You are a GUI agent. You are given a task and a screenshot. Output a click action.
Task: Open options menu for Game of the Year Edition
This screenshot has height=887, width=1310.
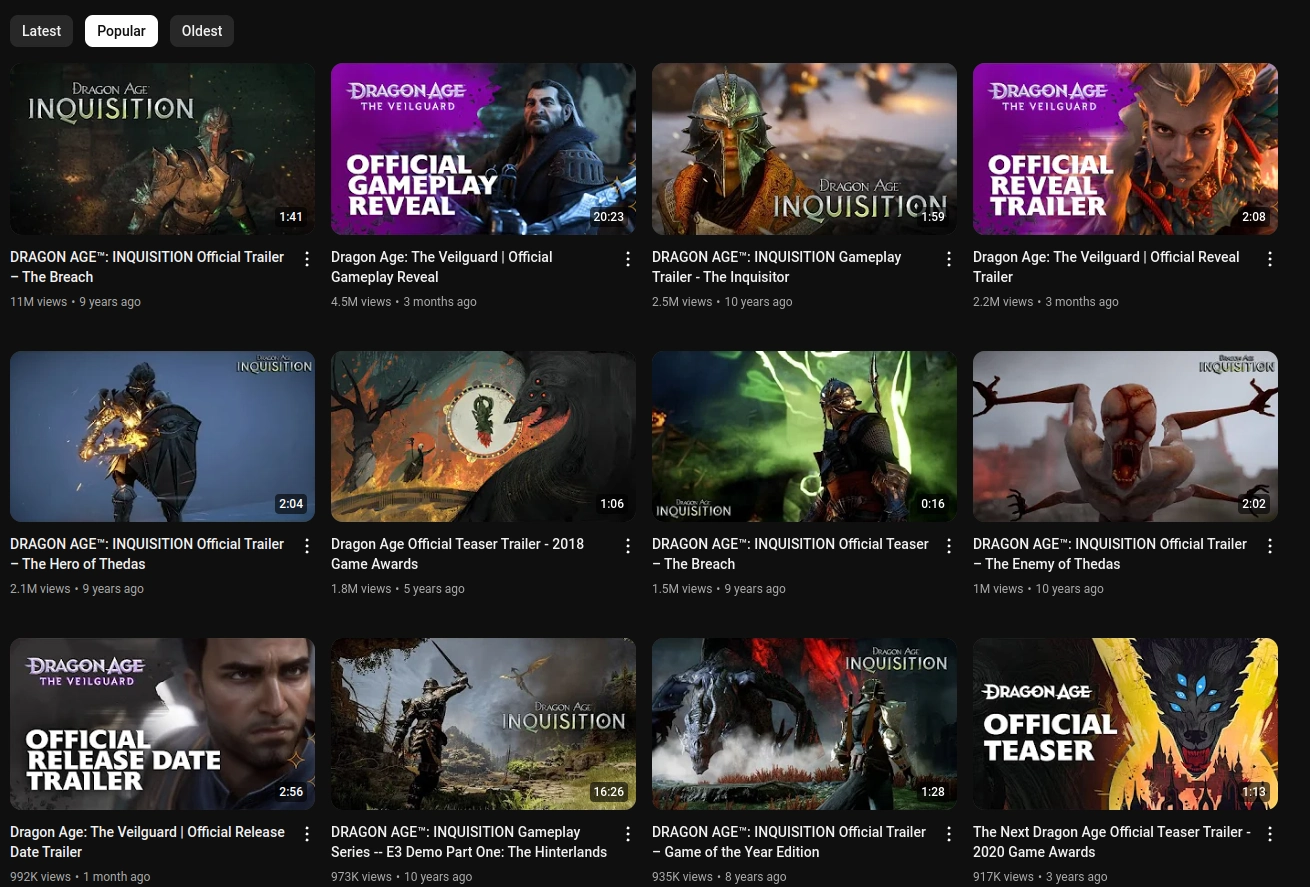pyautogui.click(x=949, y=834)
